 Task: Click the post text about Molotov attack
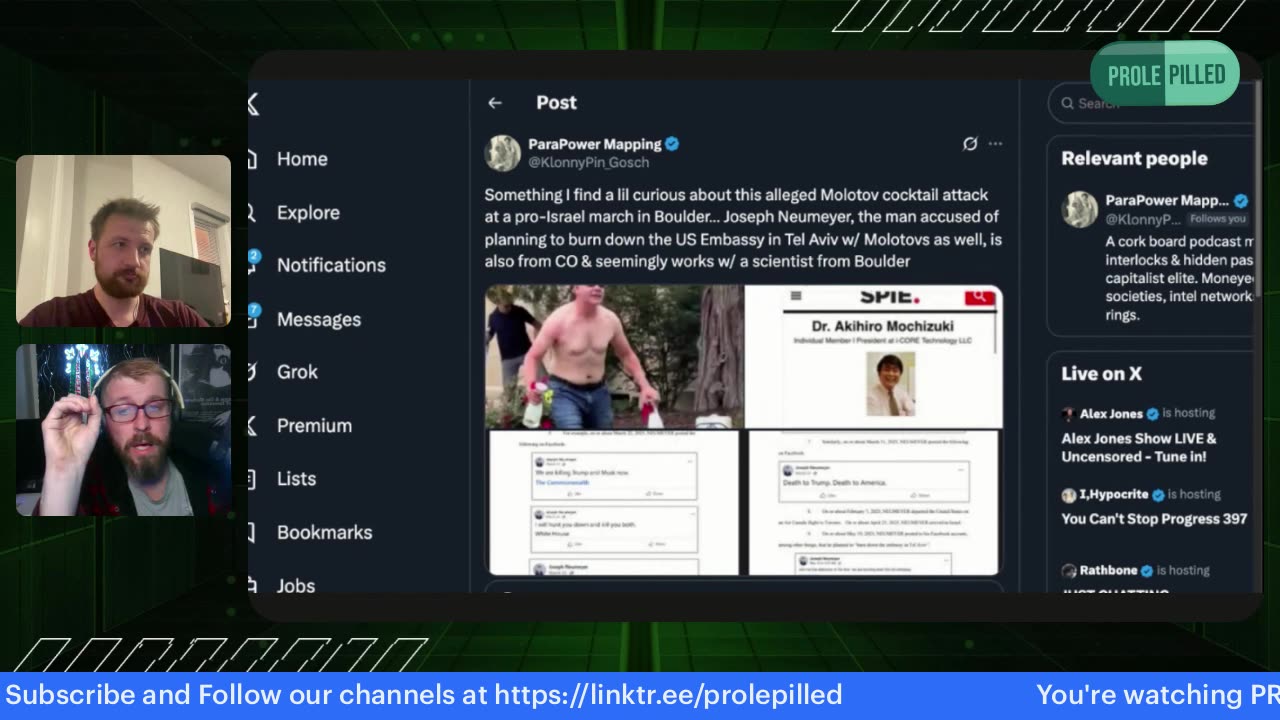743,228
